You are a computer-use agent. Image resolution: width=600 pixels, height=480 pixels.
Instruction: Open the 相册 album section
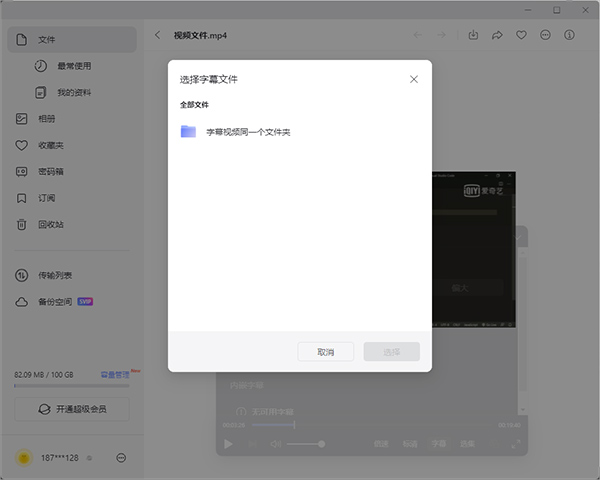coord(46,119)
